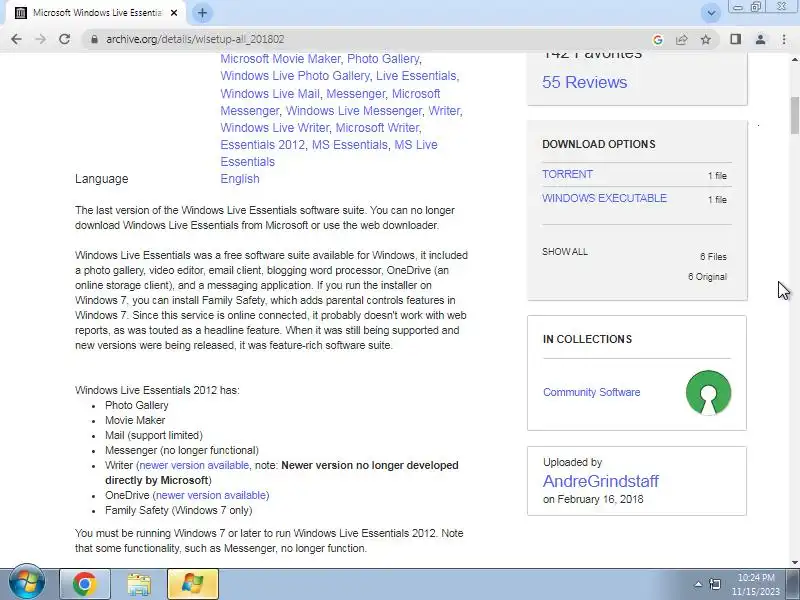Click the '6 Original' count text

pyautogui.click(x=707, y=277)
